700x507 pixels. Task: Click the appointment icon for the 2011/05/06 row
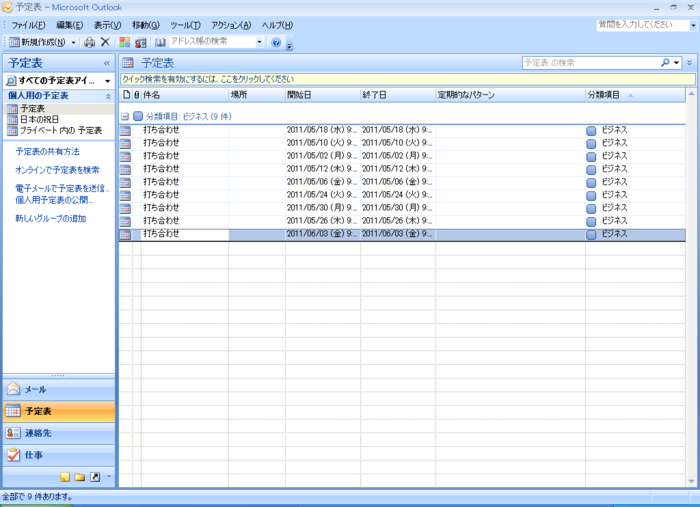(125, 182)
